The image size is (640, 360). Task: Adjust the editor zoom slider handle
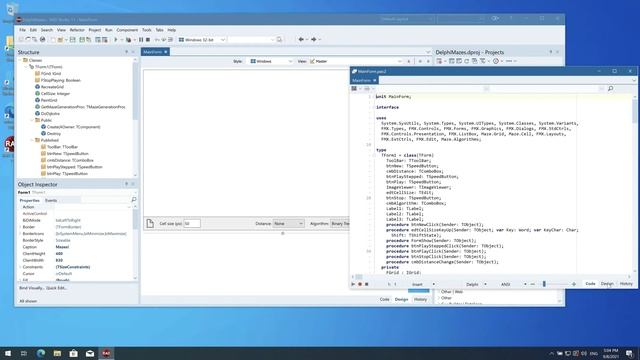coord(544,284)
